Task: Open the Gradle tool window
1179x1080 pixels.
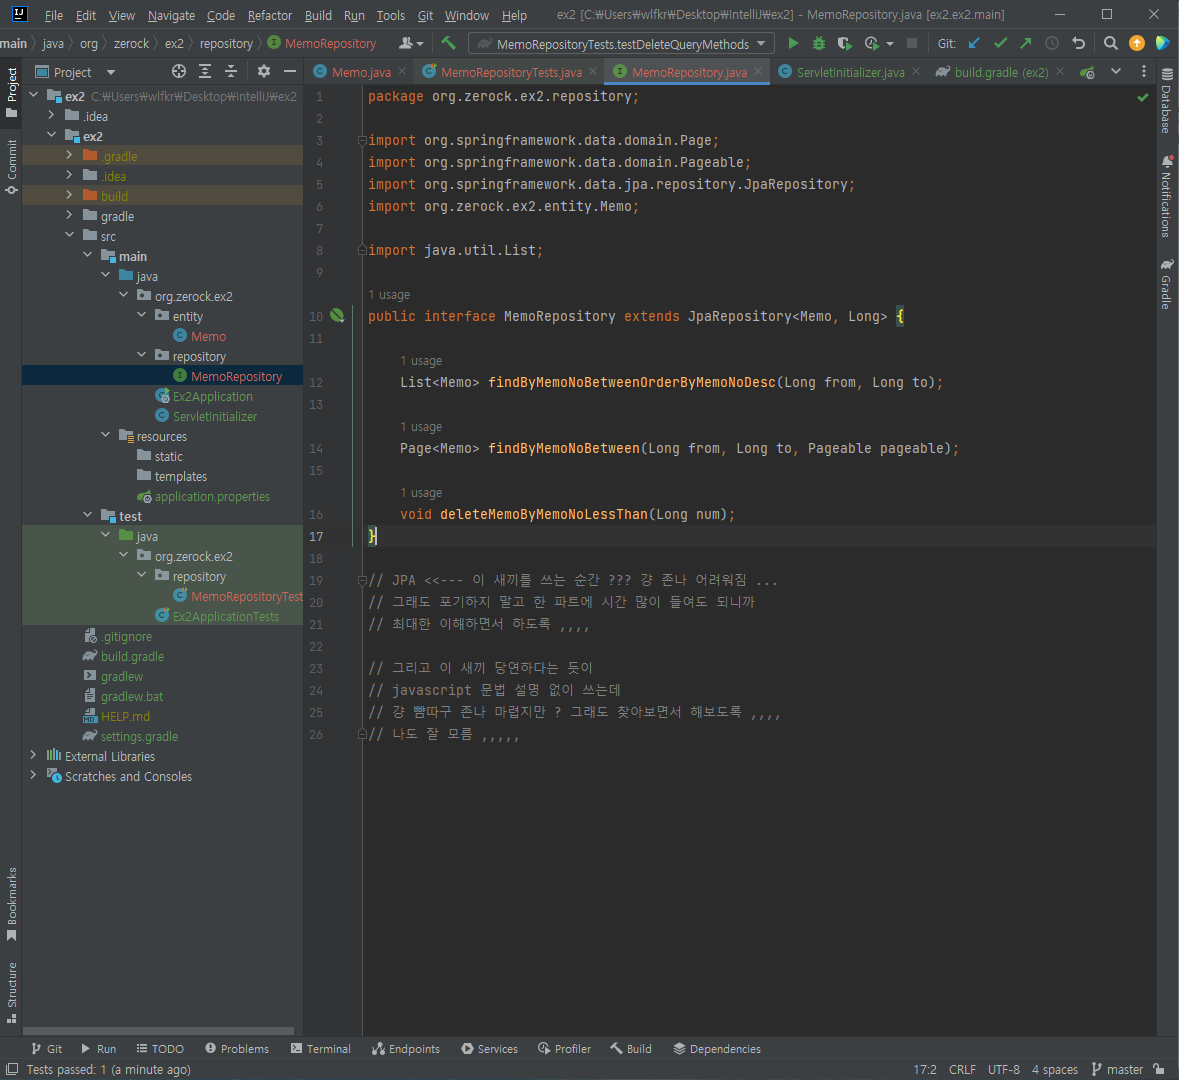Action: coord(1166,284)
